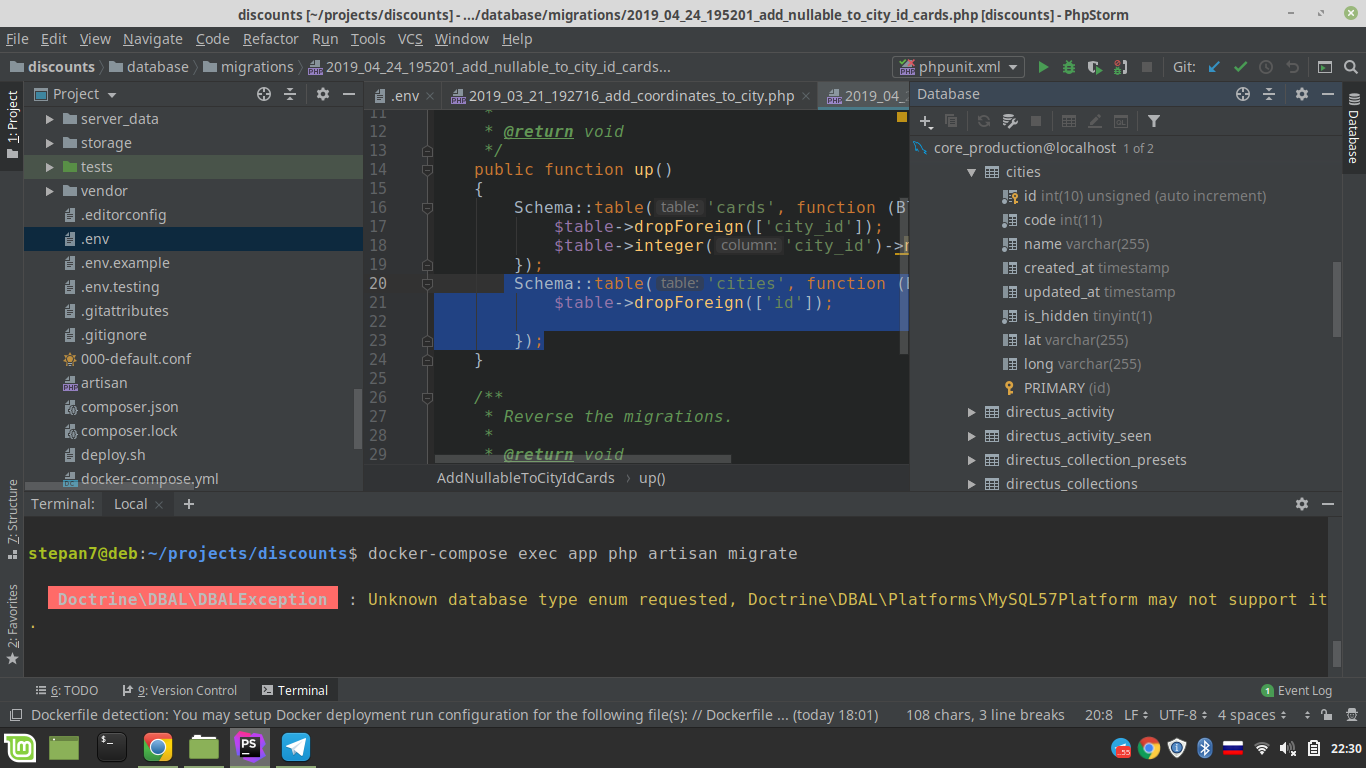Run the phpunit.xml configuration
This screenshot has height=768, width=1366.
coord(1043,67)
